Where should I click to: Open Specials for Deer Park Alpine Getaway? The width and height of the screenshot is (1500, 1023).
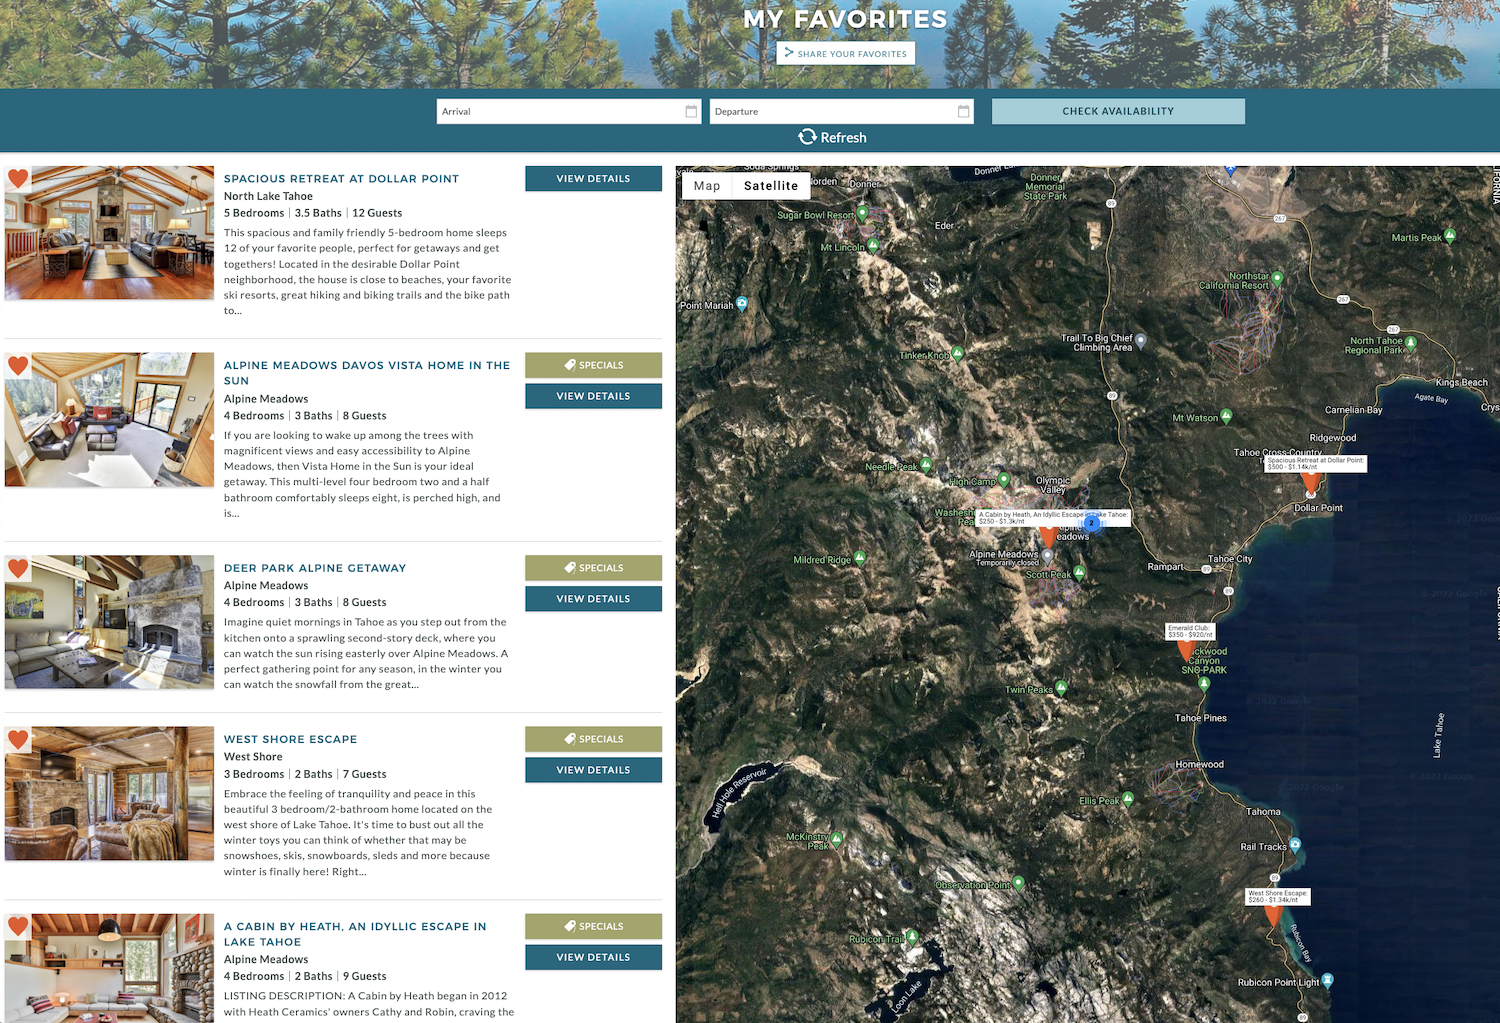click(x=593, y=568)
